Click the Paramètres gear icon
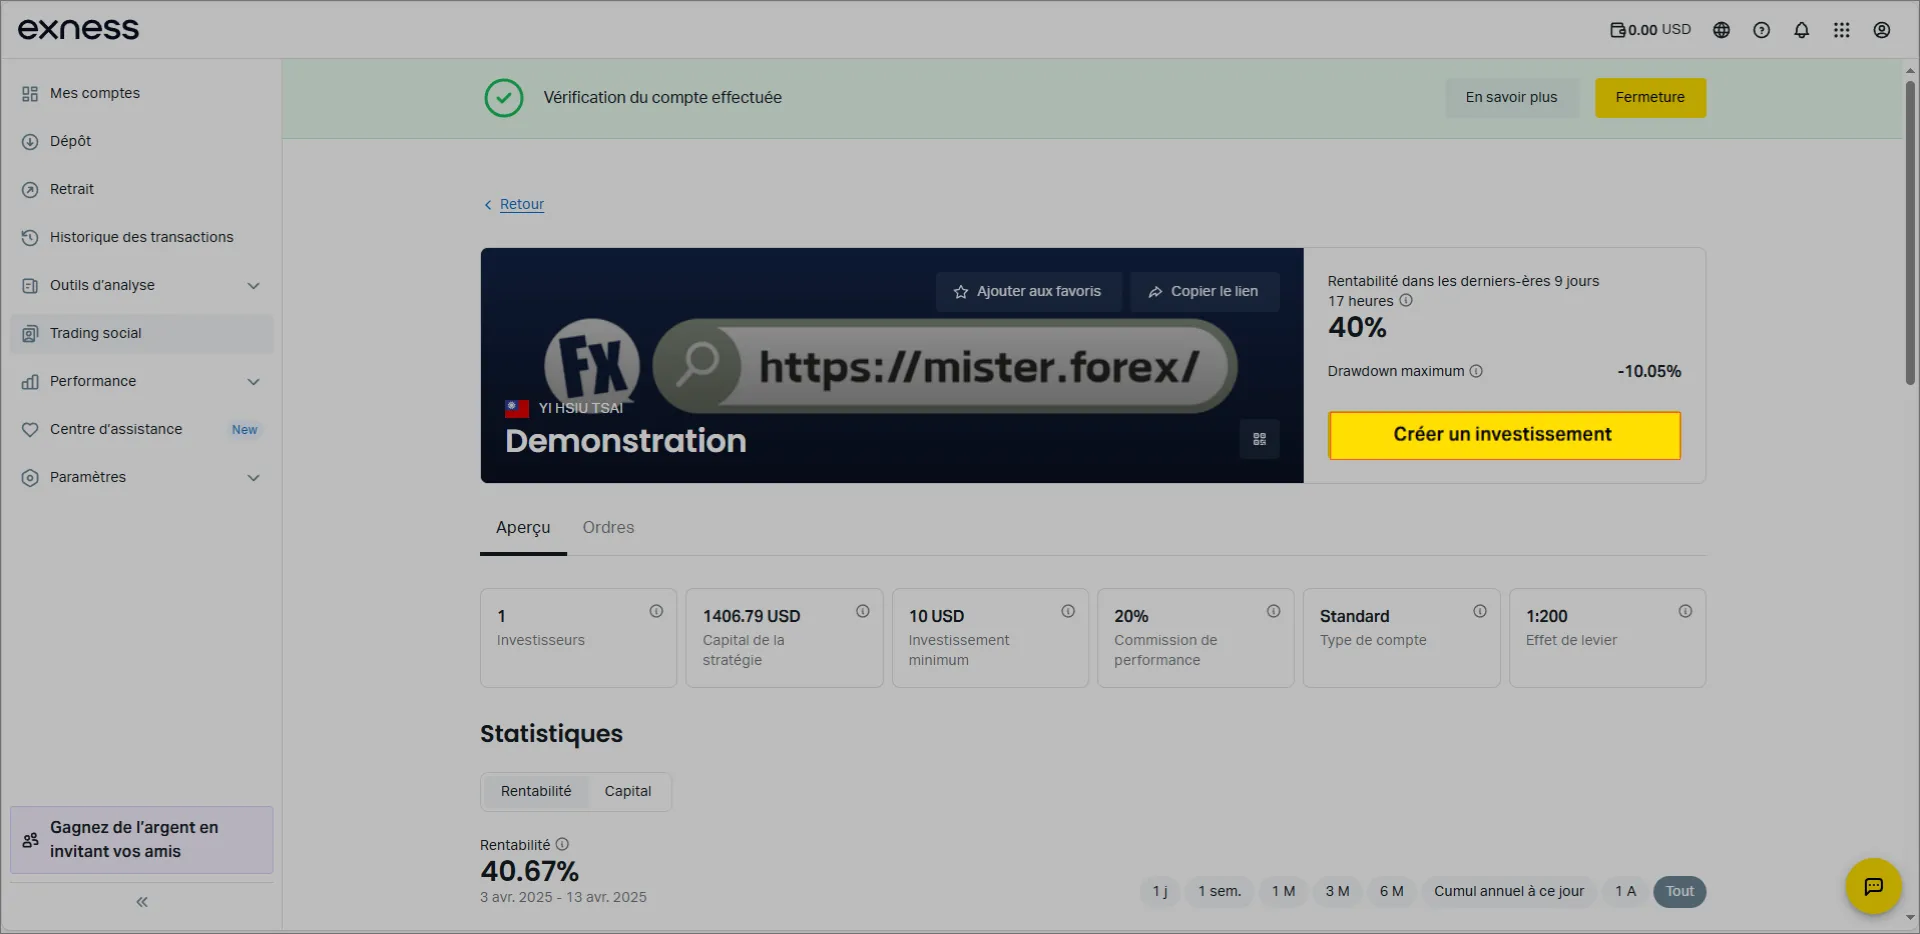Screen dimensions: 1920x934 tap(30, 478)
